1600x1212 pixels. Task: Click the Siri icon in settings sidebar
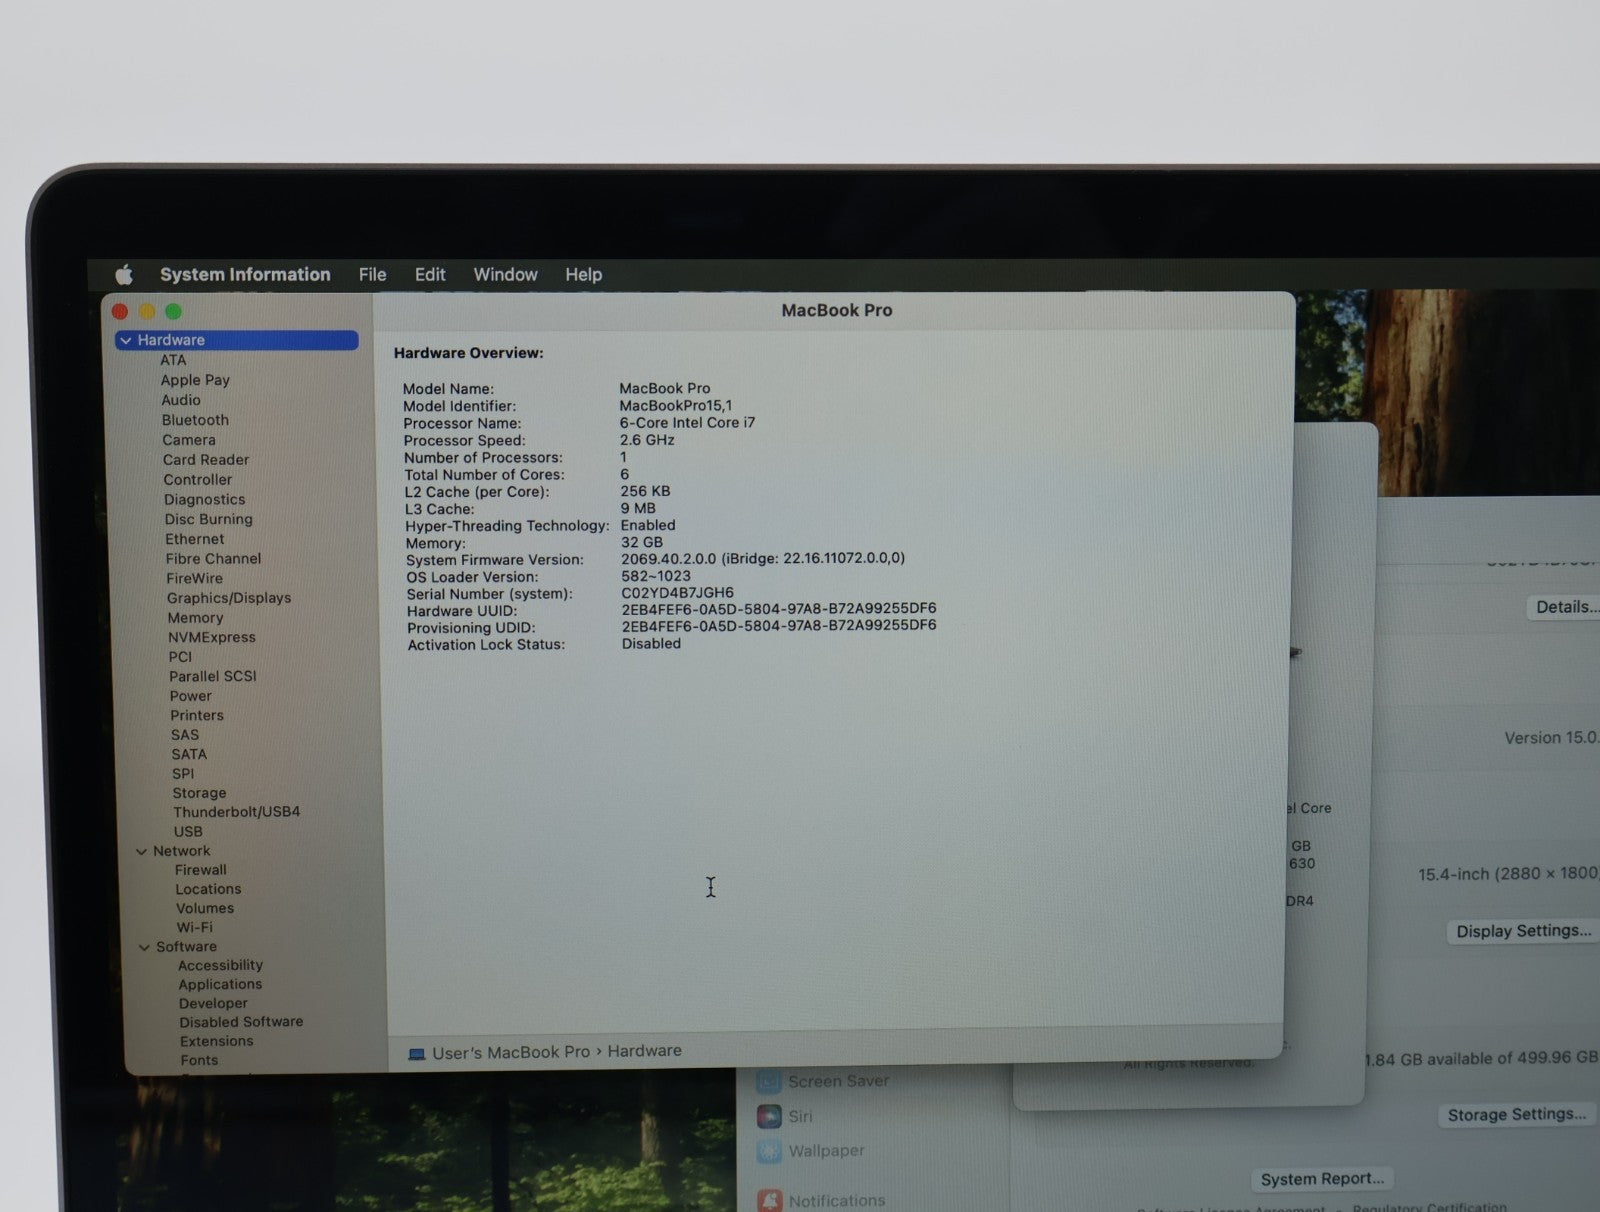point(769,1116)
